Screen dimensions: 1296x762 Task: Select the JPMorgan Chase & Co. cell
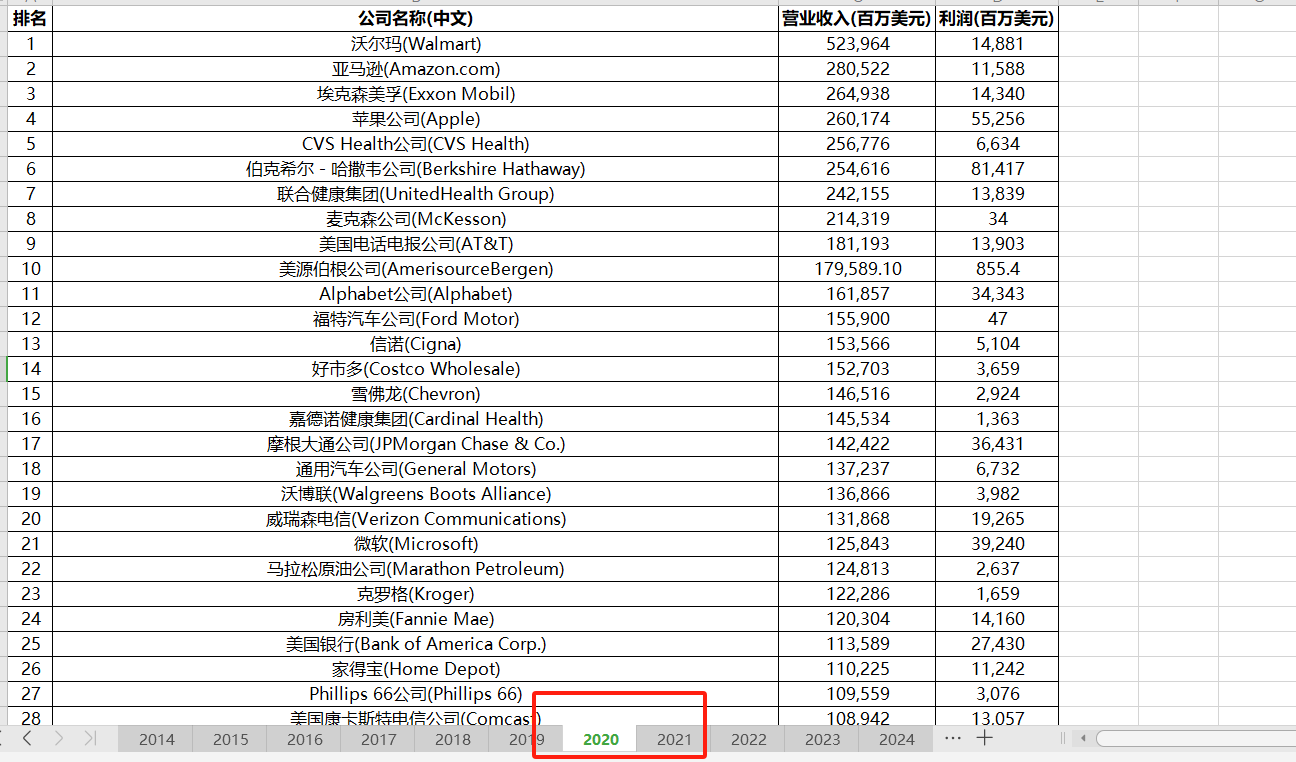(x=415, y=444)
